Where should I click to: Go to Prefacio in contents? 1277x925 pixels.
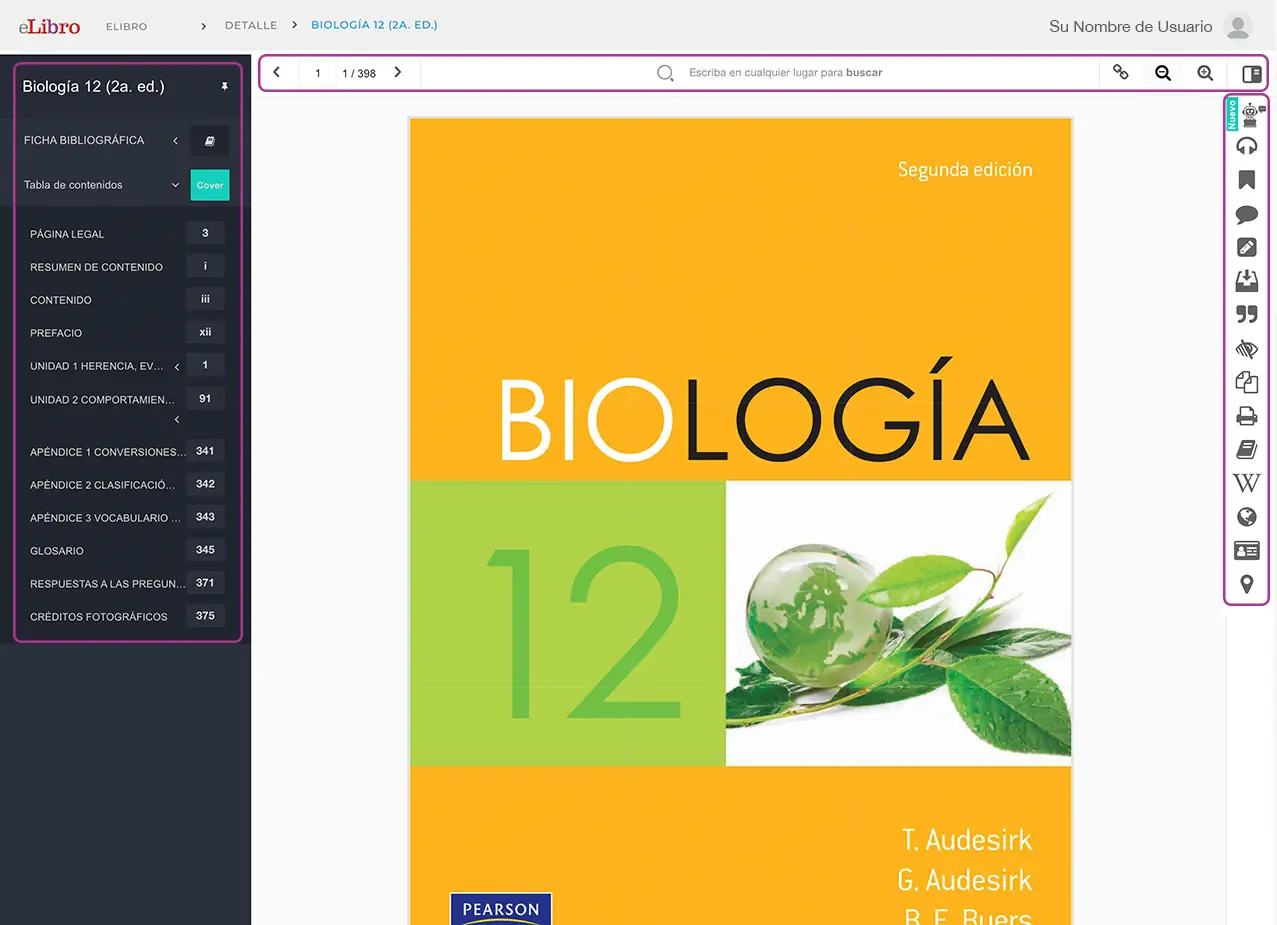click(56, 333)
